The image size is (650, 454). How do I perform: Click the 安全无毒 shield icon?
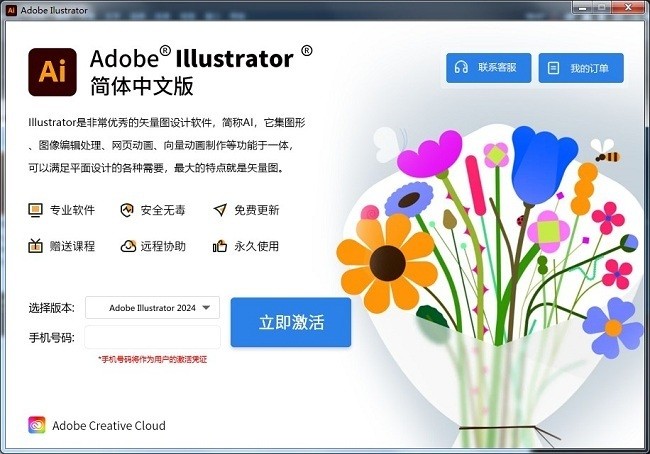[127, 210]
